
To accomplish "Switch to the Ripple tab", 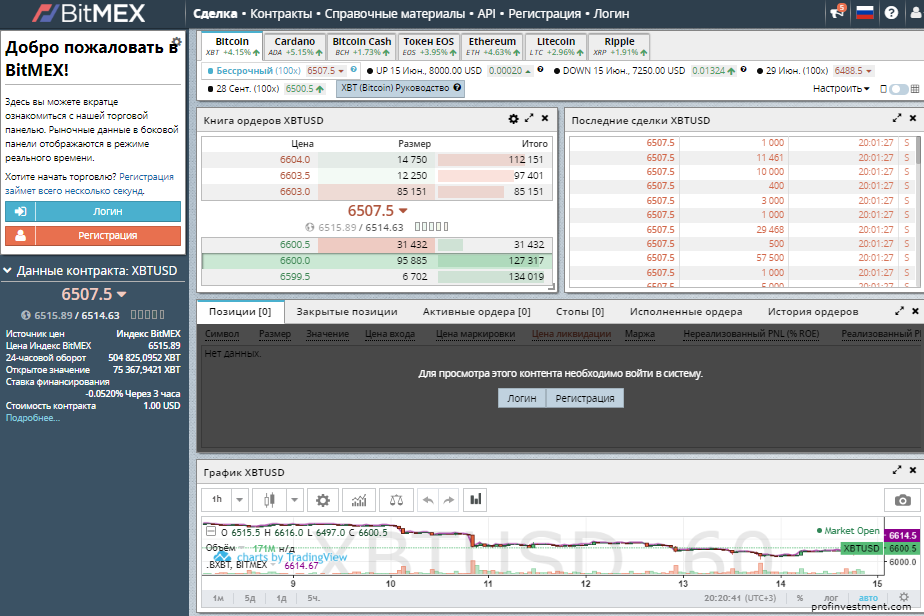I will (x=619, y=46).
